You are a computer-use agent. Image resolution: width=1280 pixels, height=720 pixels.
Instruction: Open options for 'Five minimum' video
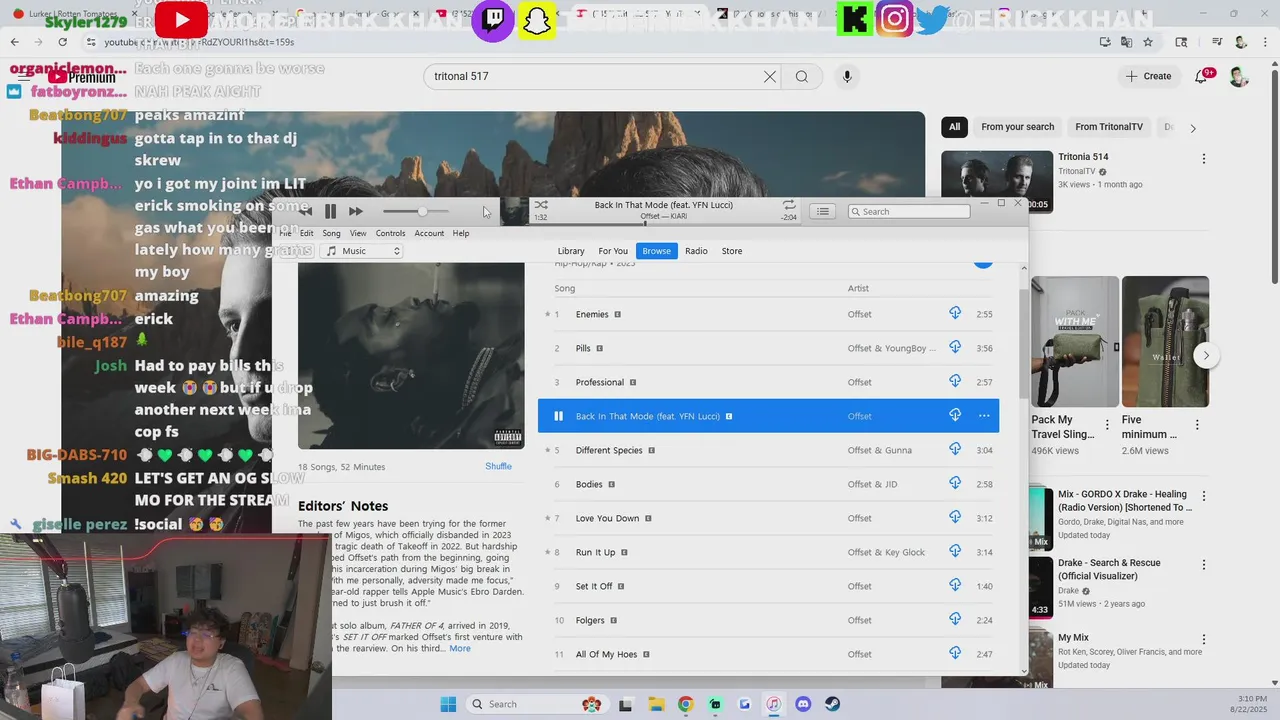[1196, 425]
